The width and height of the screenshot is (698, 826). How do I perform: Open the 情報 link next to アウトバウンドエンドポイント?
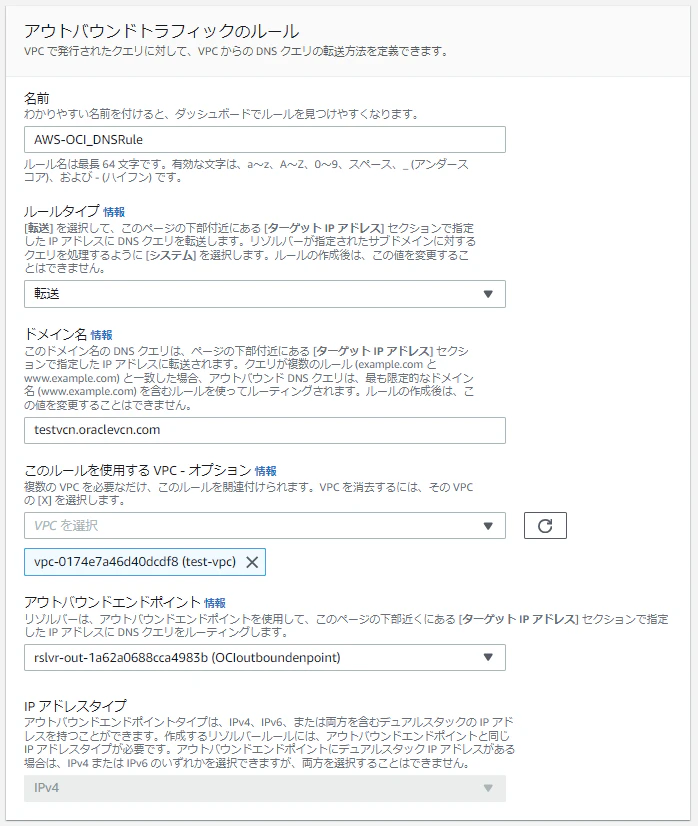click(214, 603)
